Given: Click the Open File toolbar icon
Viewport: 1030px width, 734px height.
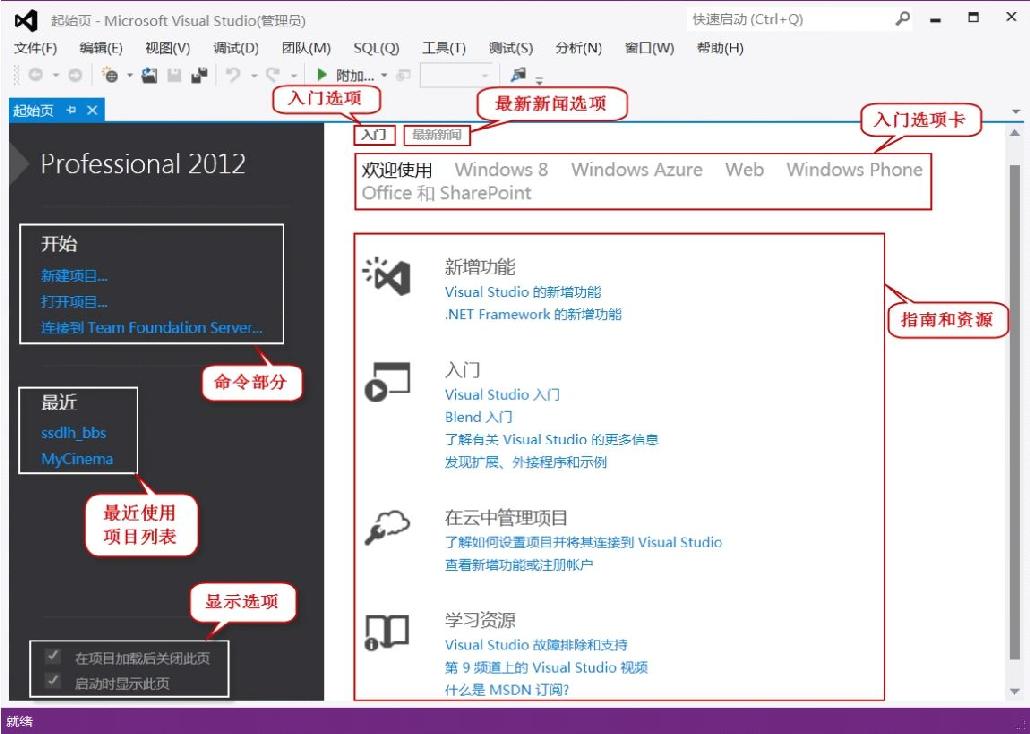Looking at the screenshot, I should click(150, 76).
